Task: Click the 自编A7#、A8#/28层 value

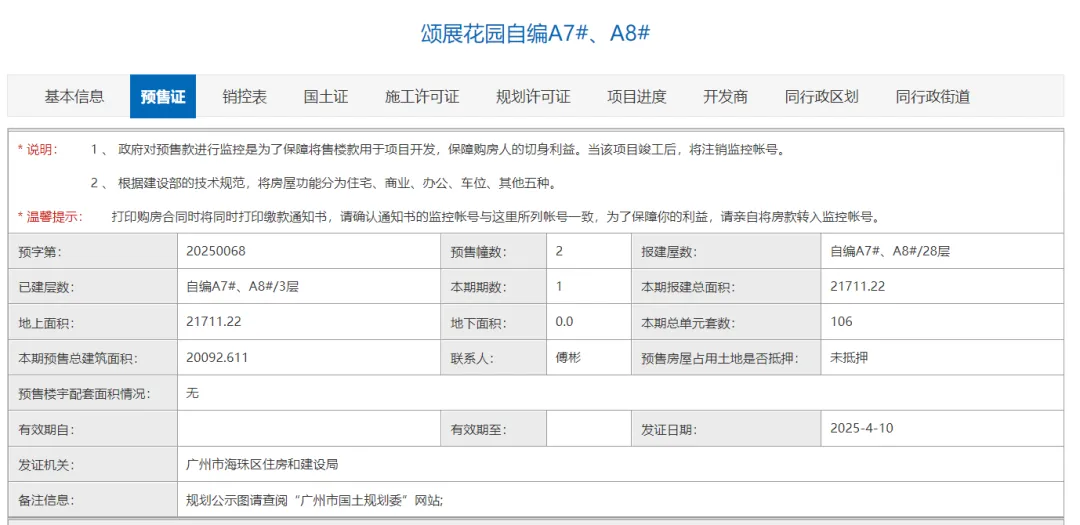Action: coord(890,251)
